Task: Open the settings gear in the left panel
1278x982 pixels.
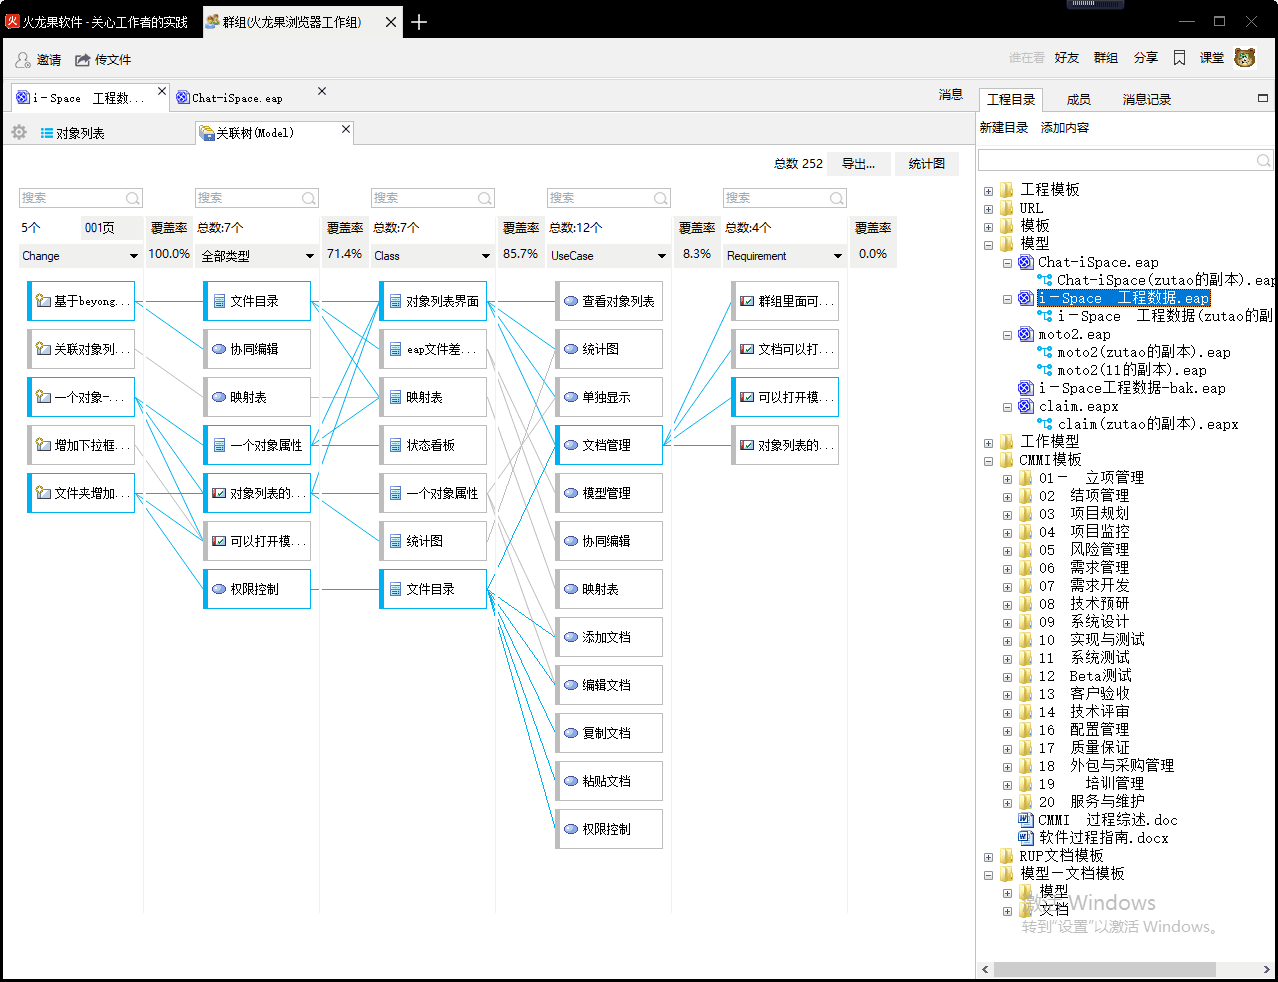Action: click(17, 131)
